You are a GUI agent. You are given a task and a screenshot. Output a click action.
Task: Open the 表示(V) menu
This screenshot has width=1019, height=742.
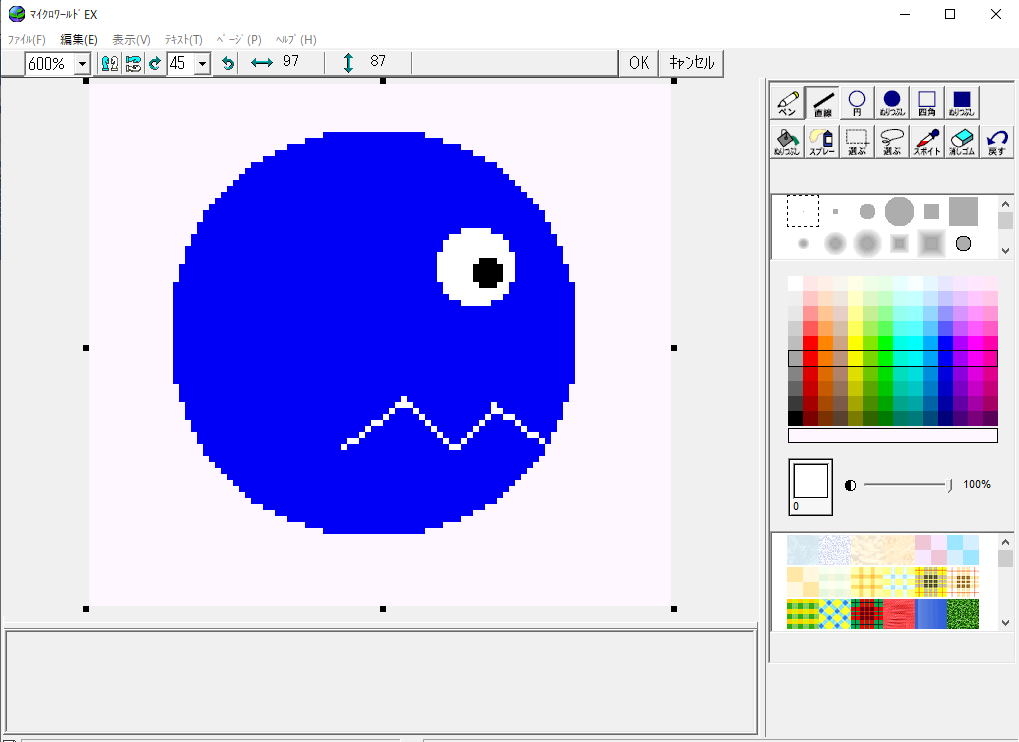131,40
